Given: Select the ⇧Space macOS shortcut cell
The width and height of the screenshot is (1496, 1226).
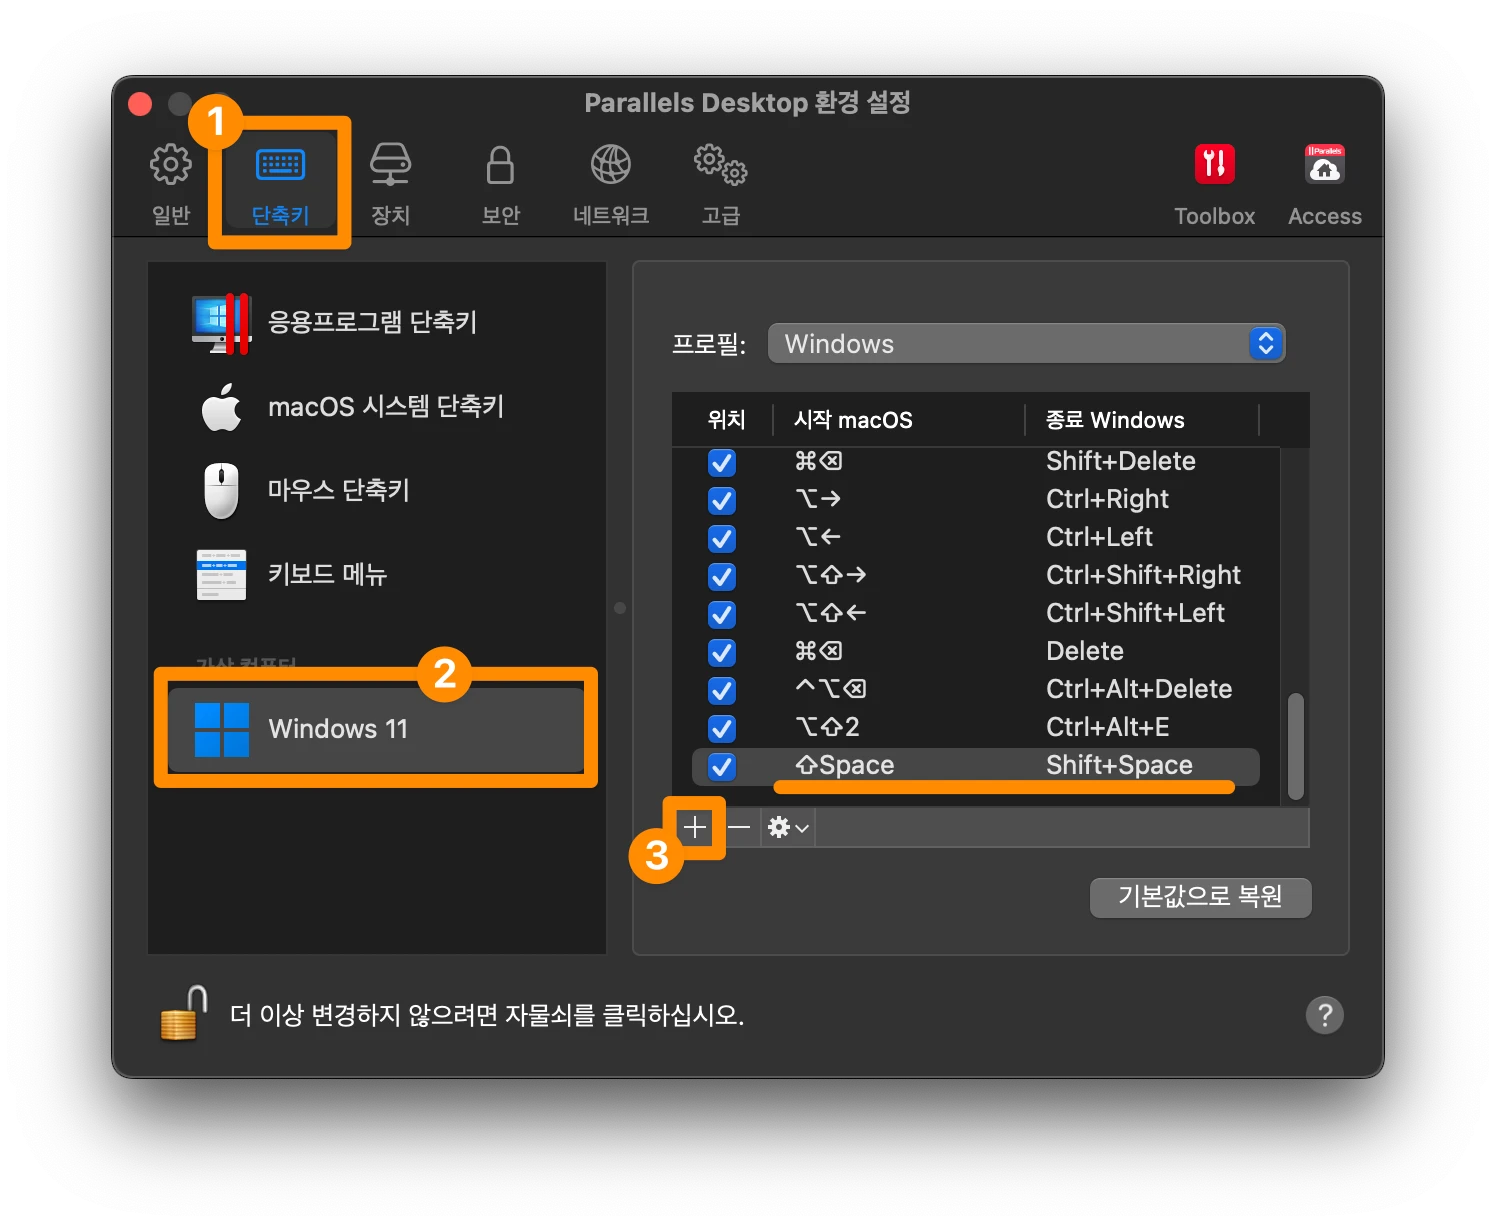Looking at the screenshot, I should (x=845, y=765).
